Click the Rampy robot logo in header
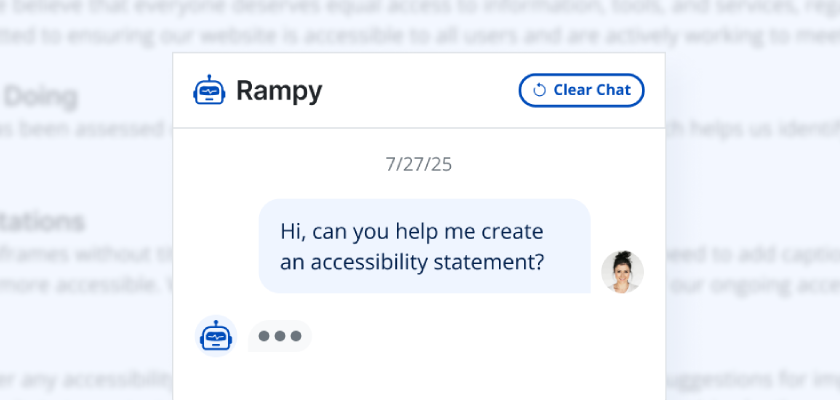Viewport: 840px width, 400px height. pyautogui.click(x=209, y=91)
